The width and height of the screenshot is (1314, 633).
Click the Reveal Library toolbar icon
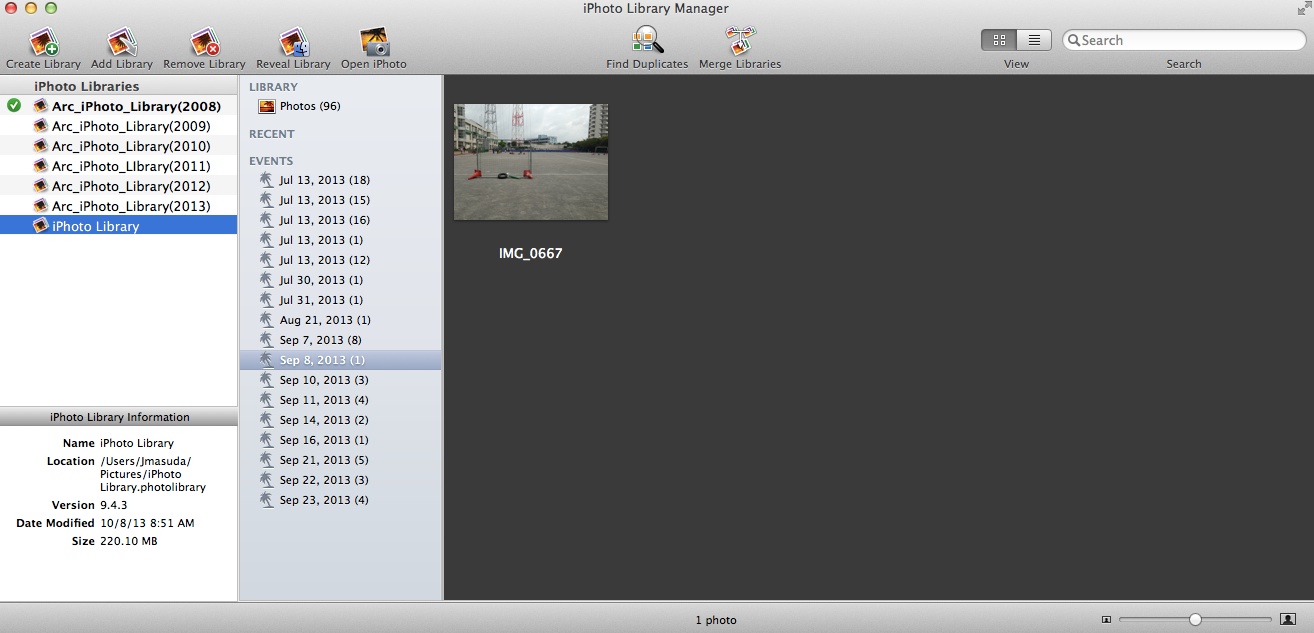[x=294, y=42]
